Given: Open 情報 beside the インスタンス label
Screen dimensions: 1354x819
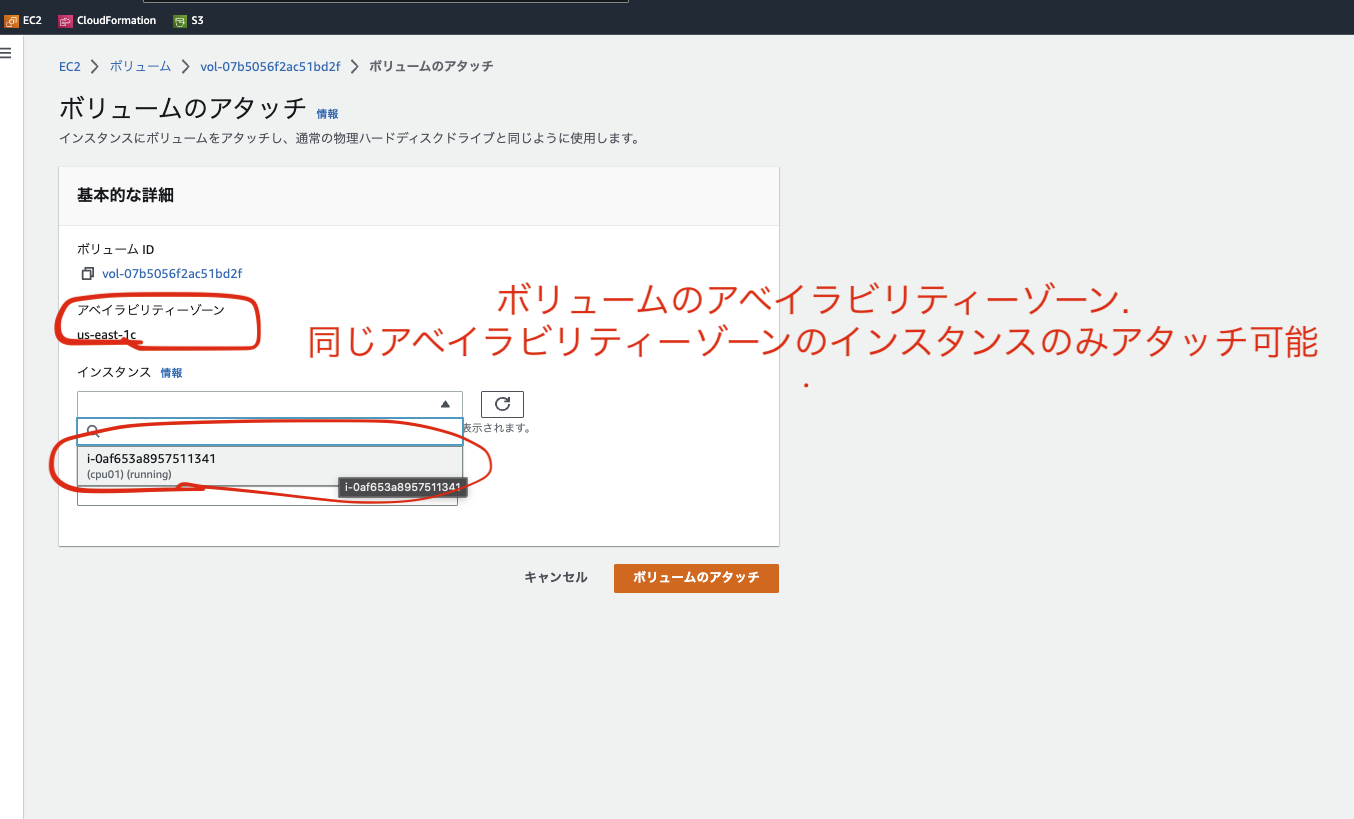Looking at the screenshot, I should tap(171, 372).
